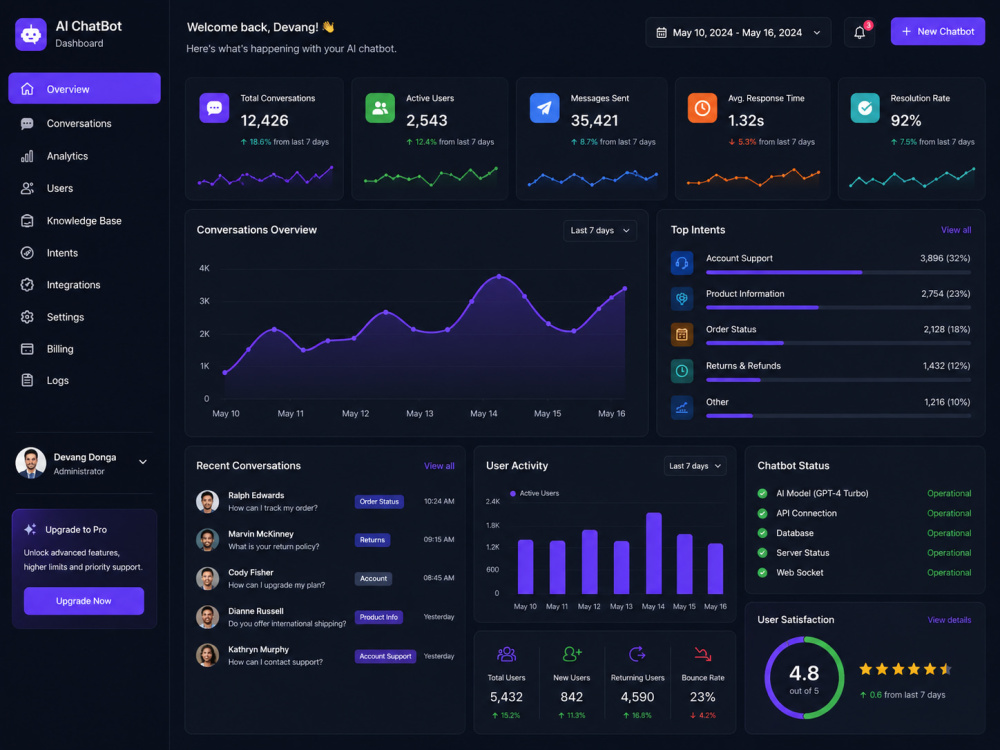Click the 12,426 total conversations value
Viewport: 1000px width, 750px height.
(x=264, y=121)
